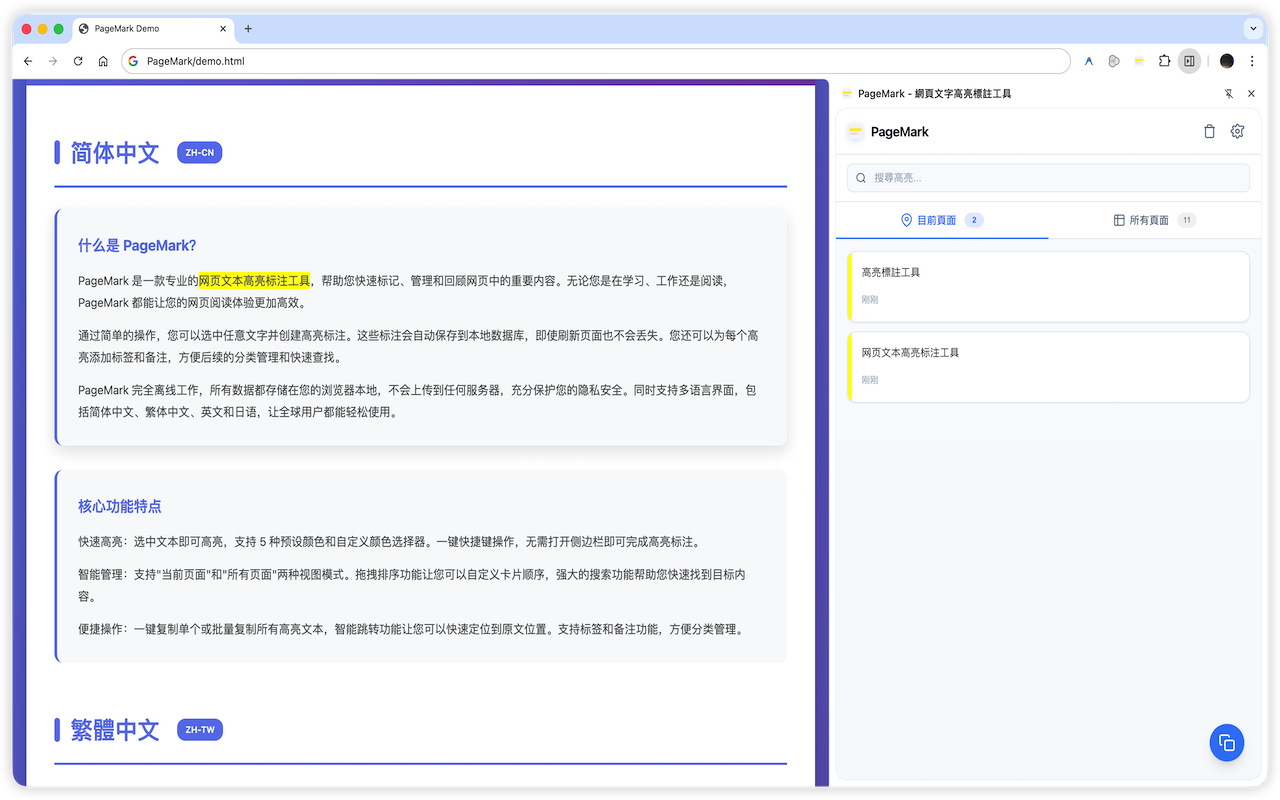Open the 高亮標註工具 highlight card
This screenshot has height=800, width=1280.
pos(1048,286)
